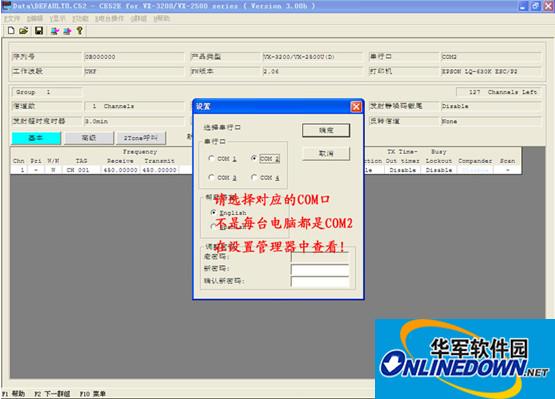The image size is (555, 399).
Task: Click the FW version 2.06 value
Action: coord(312,71)
